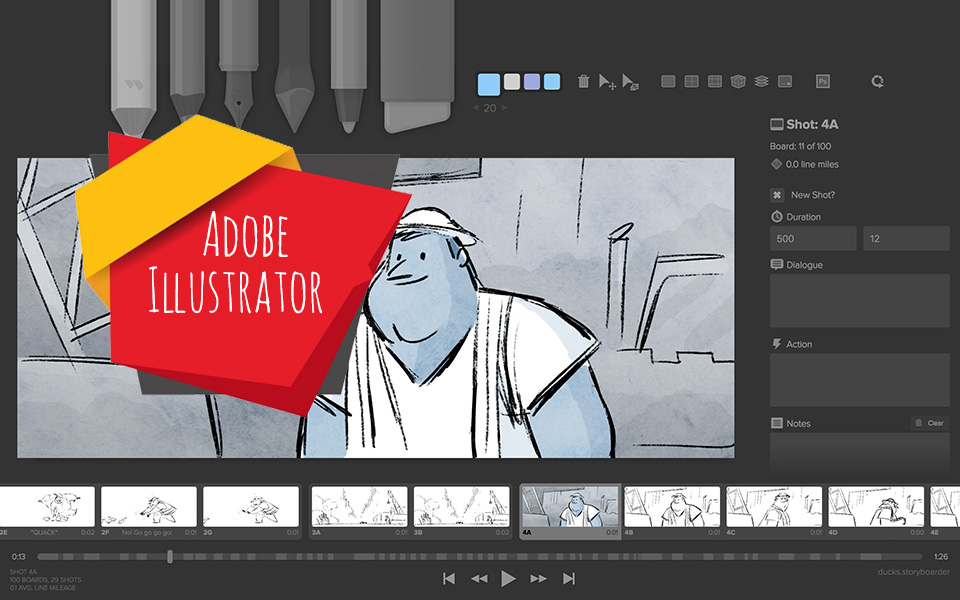This screenshot has width=960, height=600.
Task: Select board thumbnail 3B
Action: click(462, 507)
